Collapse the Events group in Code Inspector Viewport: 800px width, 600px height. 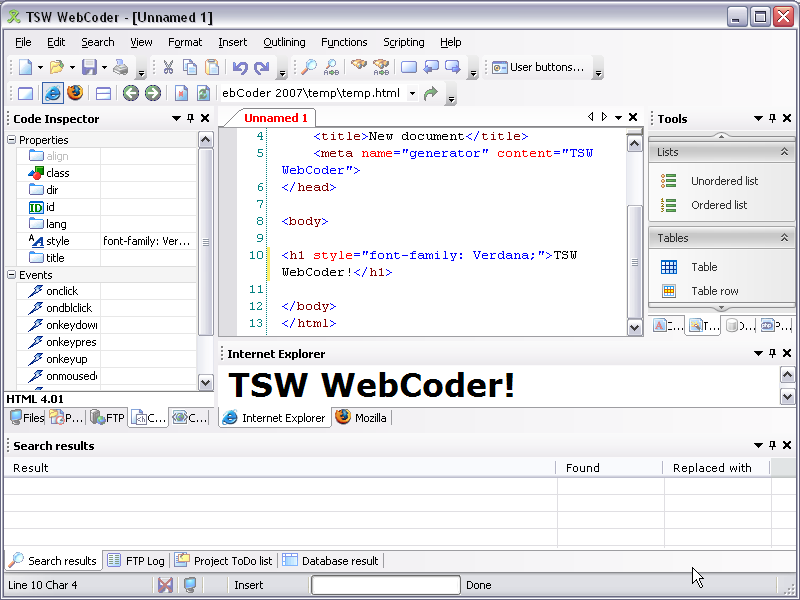(x=11, y=274)
